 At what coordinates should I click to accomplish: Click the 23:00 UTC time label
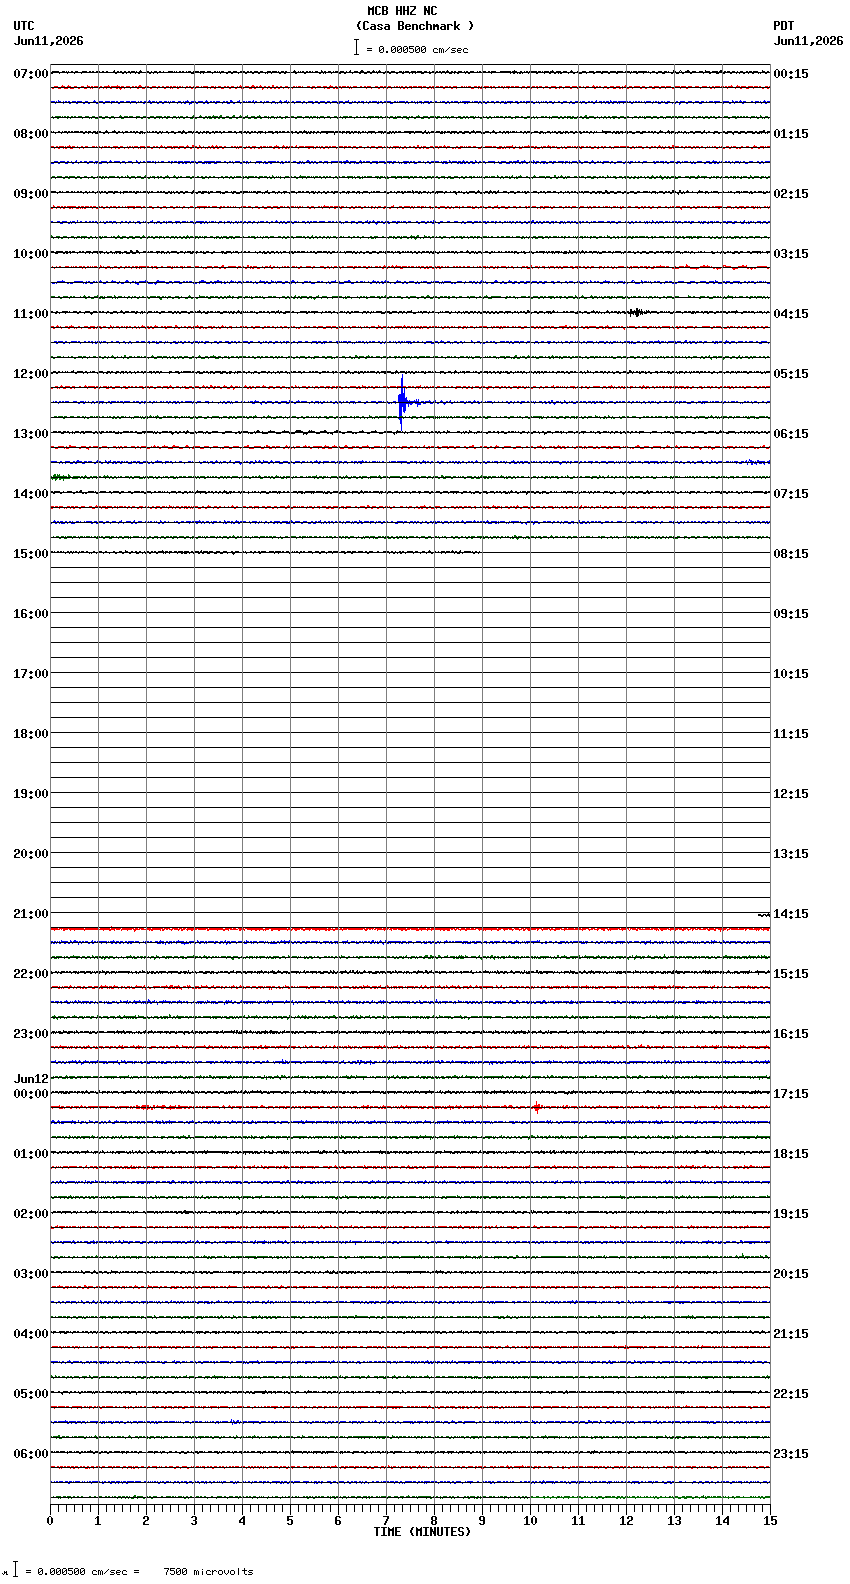[31, 1034]
